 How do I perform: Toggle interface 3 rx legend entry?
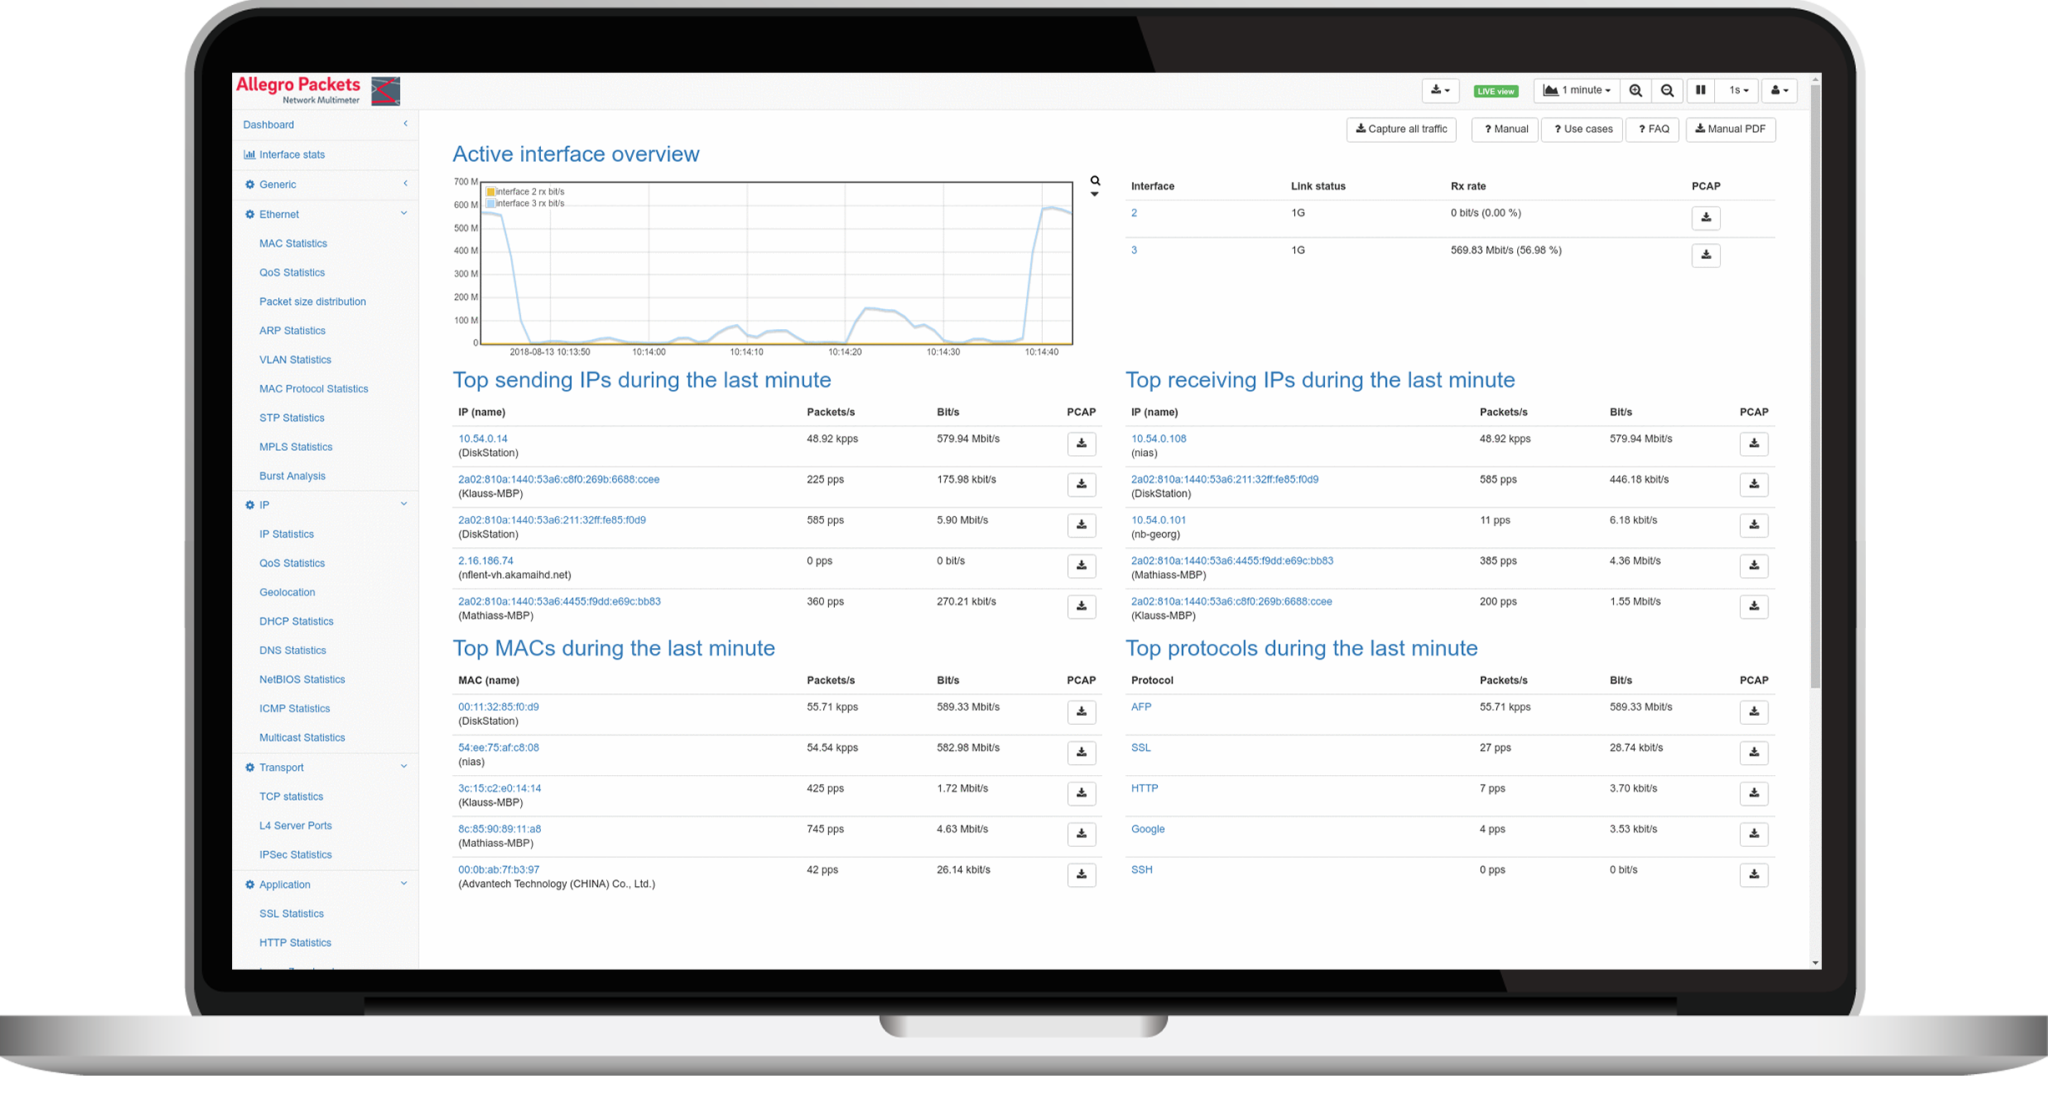[x=526, y=204]
